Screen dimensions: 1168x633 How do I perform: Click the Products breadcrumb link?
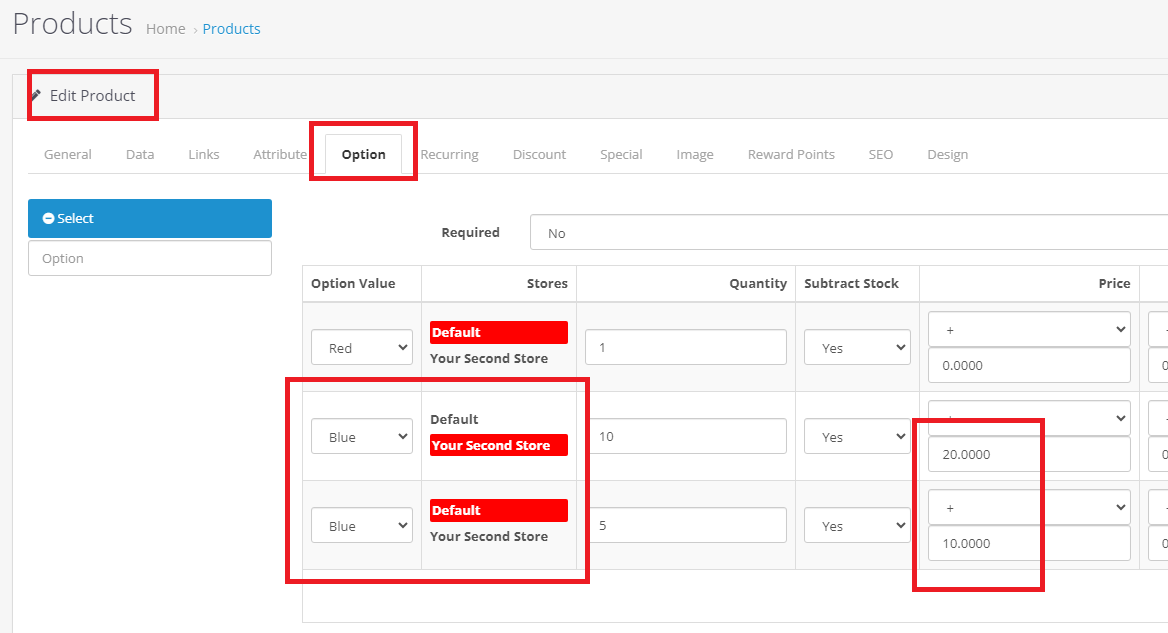coord(231,29)
